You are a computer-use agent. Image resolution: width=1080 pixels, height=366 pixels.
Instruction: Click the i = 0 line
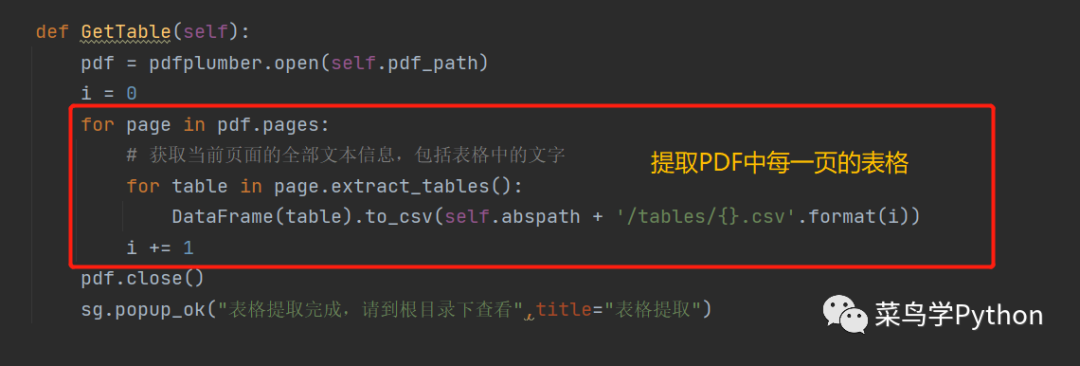pos(109,94)
